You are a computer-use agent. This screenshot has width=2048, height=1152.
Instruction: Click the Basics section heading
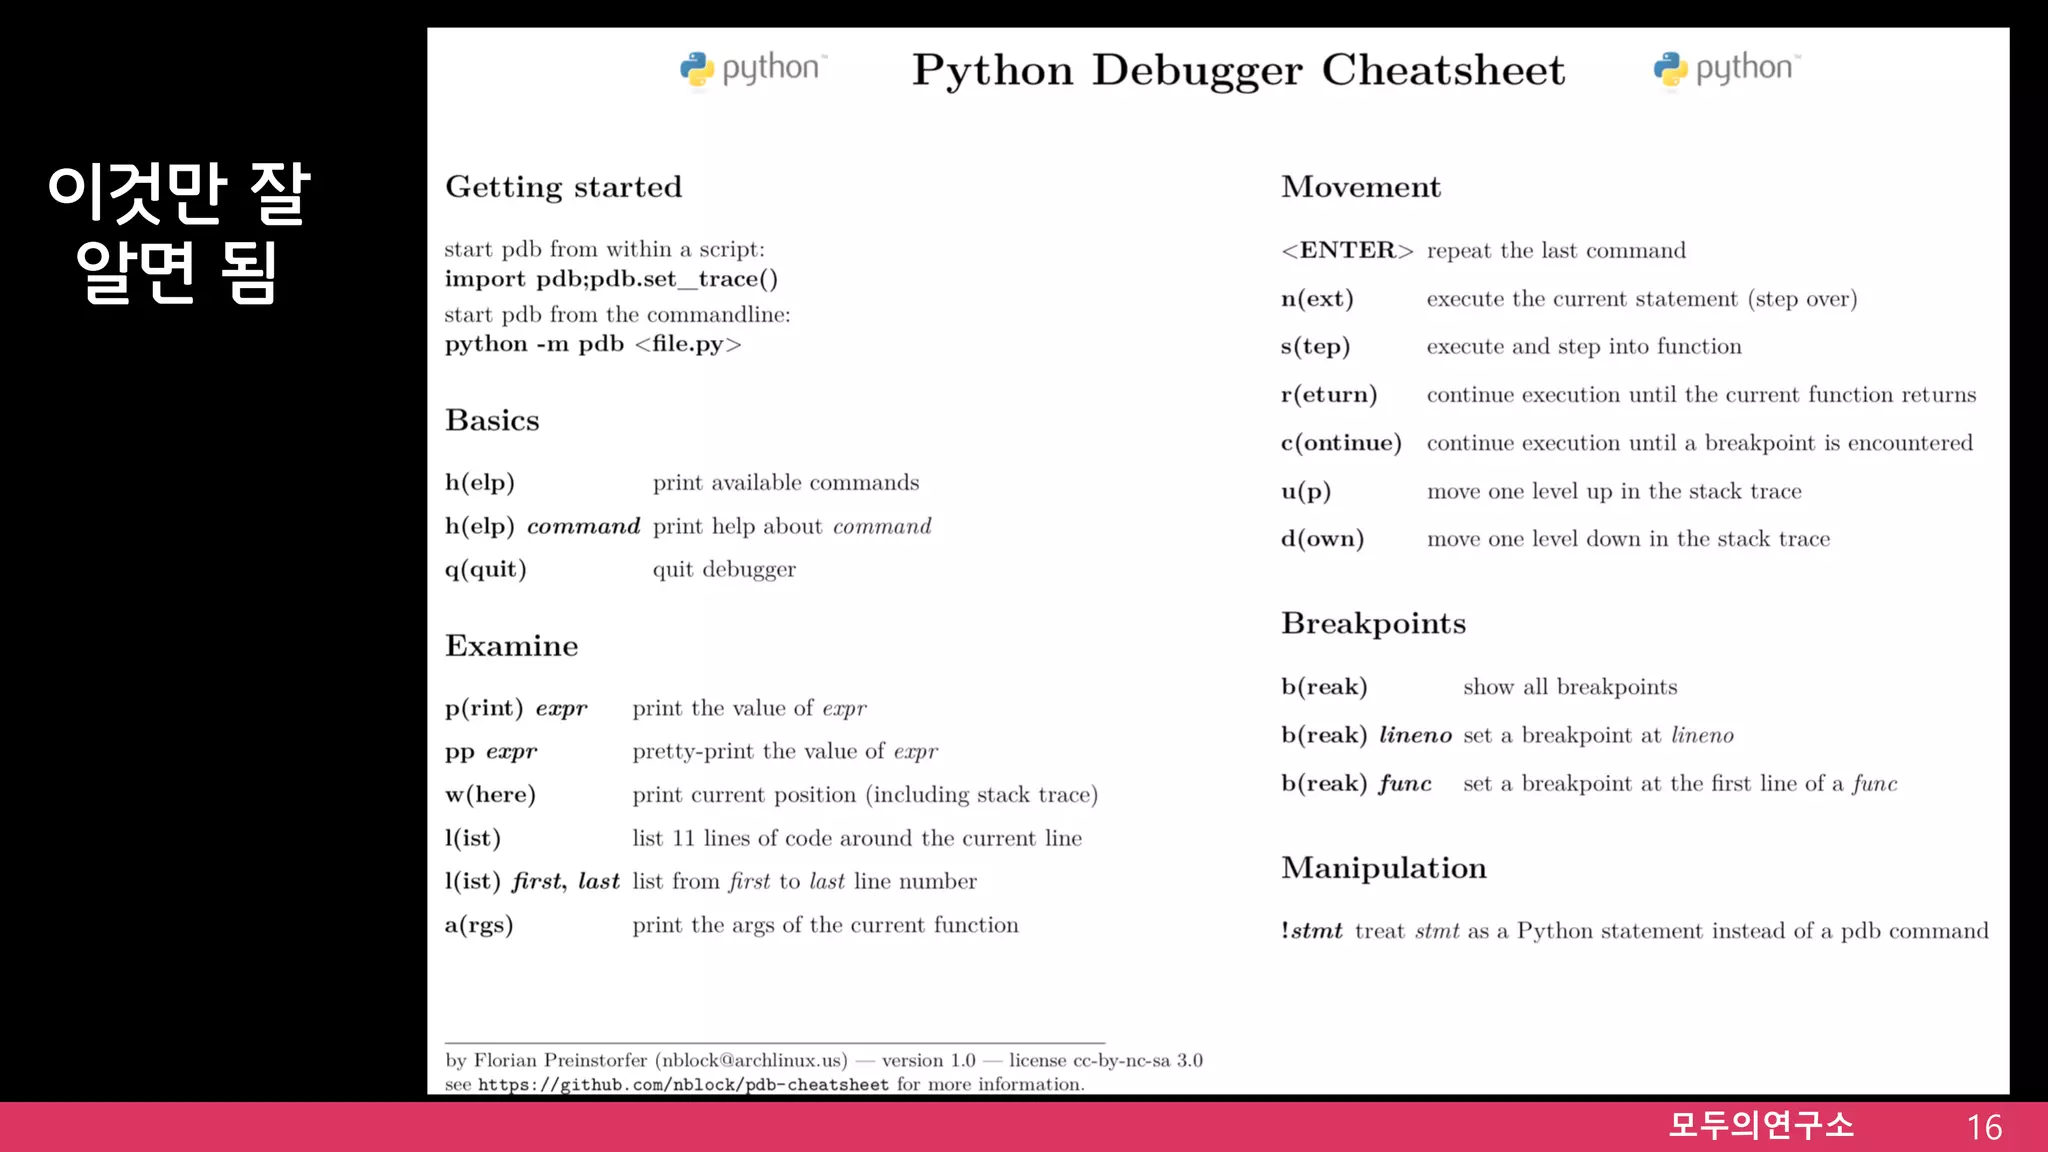492,420
